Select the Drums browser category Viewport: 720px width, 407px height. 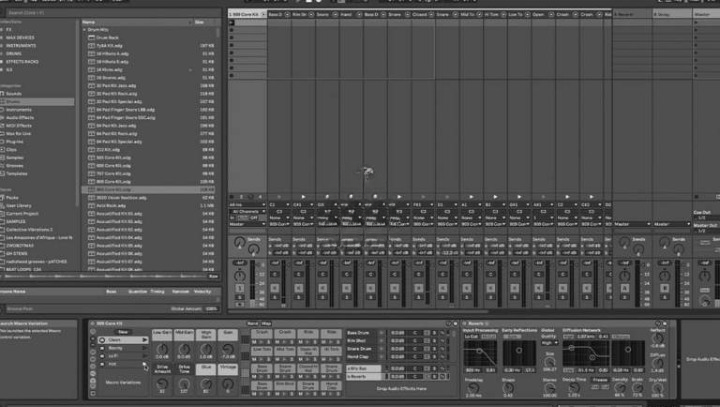(37, 102)
